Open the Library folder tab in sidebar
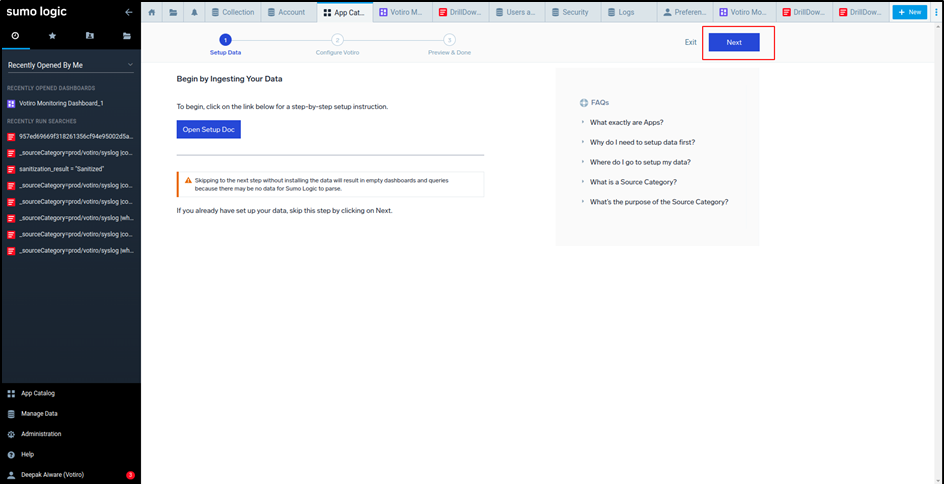Screen dimensions: 944x484 tap(126, 36)
